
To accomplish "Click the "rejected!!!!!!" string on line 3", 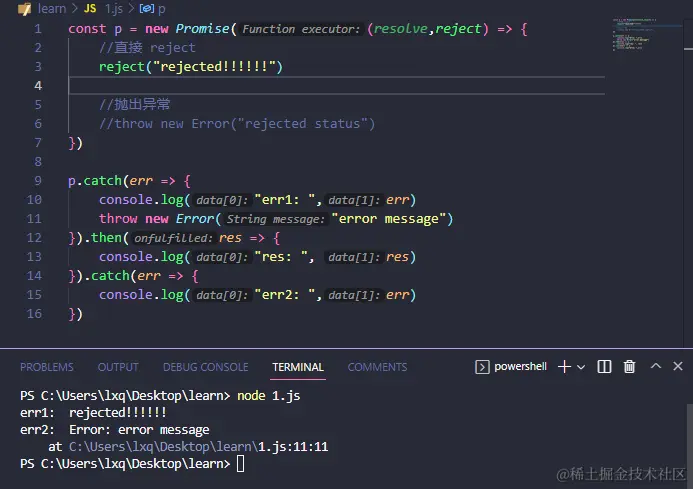I will (x=214, y=67).
